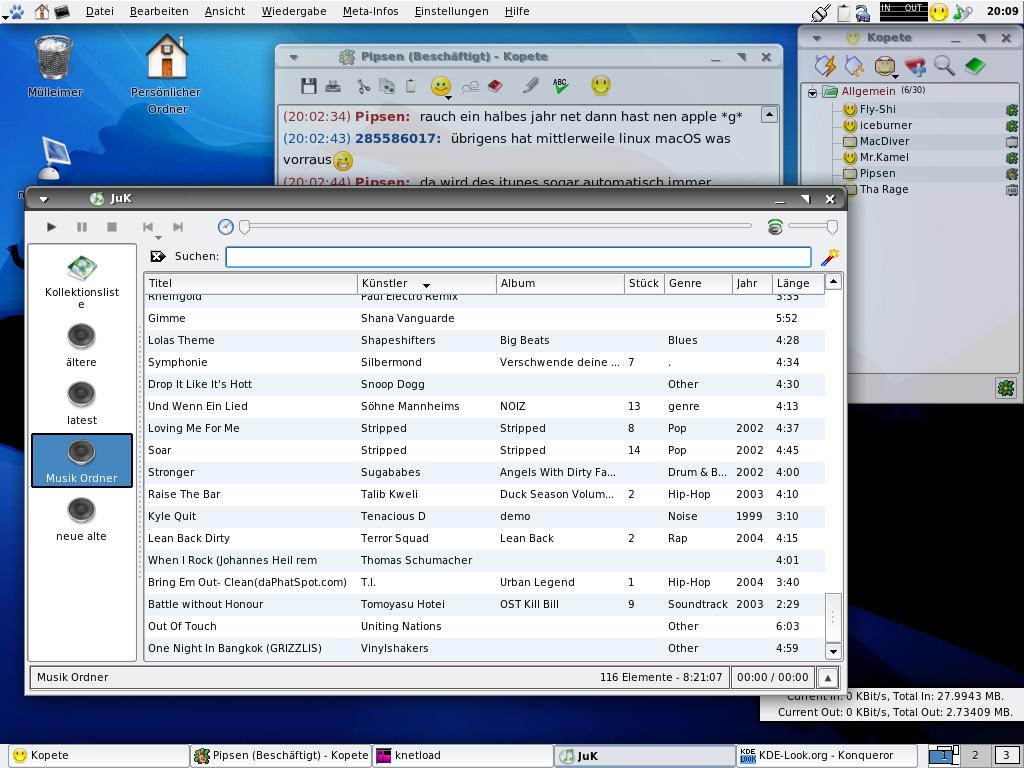
Task: Open the Ansicht menu
Action: click(x=225, y=11)
